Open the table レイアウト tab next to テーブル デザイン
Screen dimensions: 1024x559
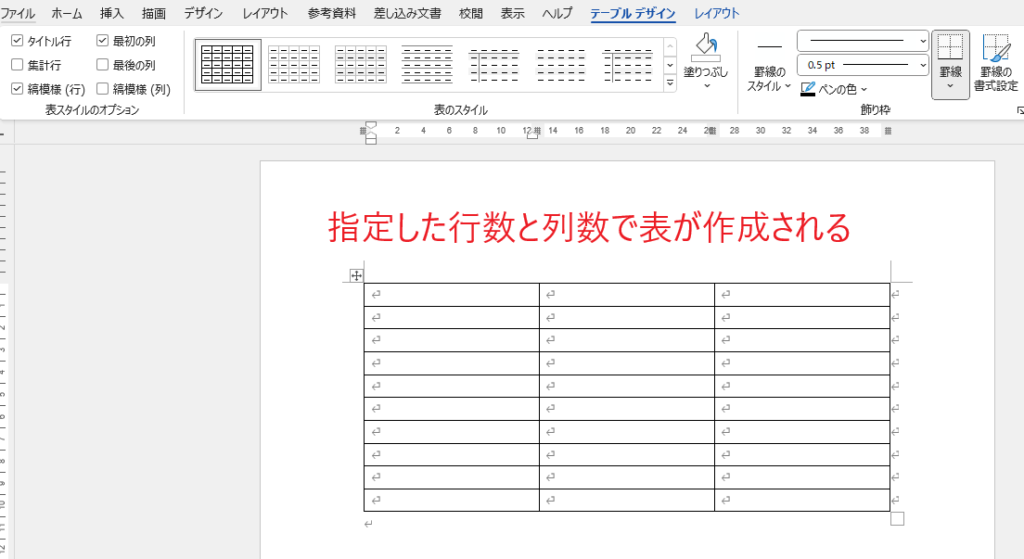(x=716, y=13)
